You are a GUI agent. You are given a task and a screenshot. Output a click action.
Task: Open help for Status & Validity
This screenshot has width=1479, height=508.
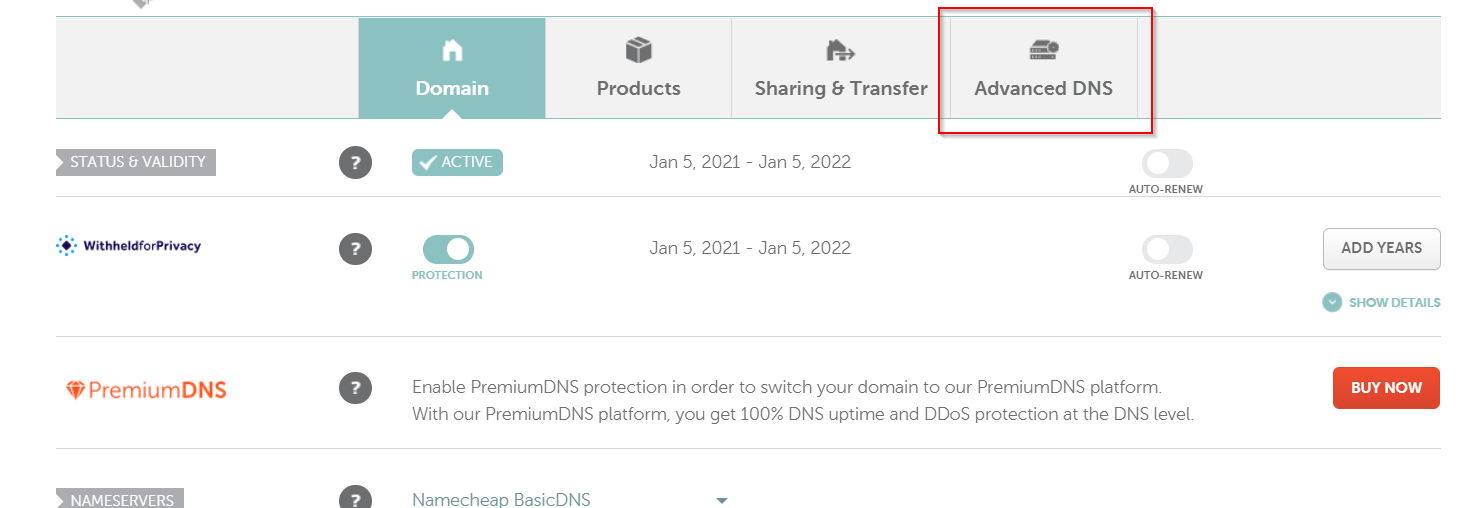tap(355, 162)
